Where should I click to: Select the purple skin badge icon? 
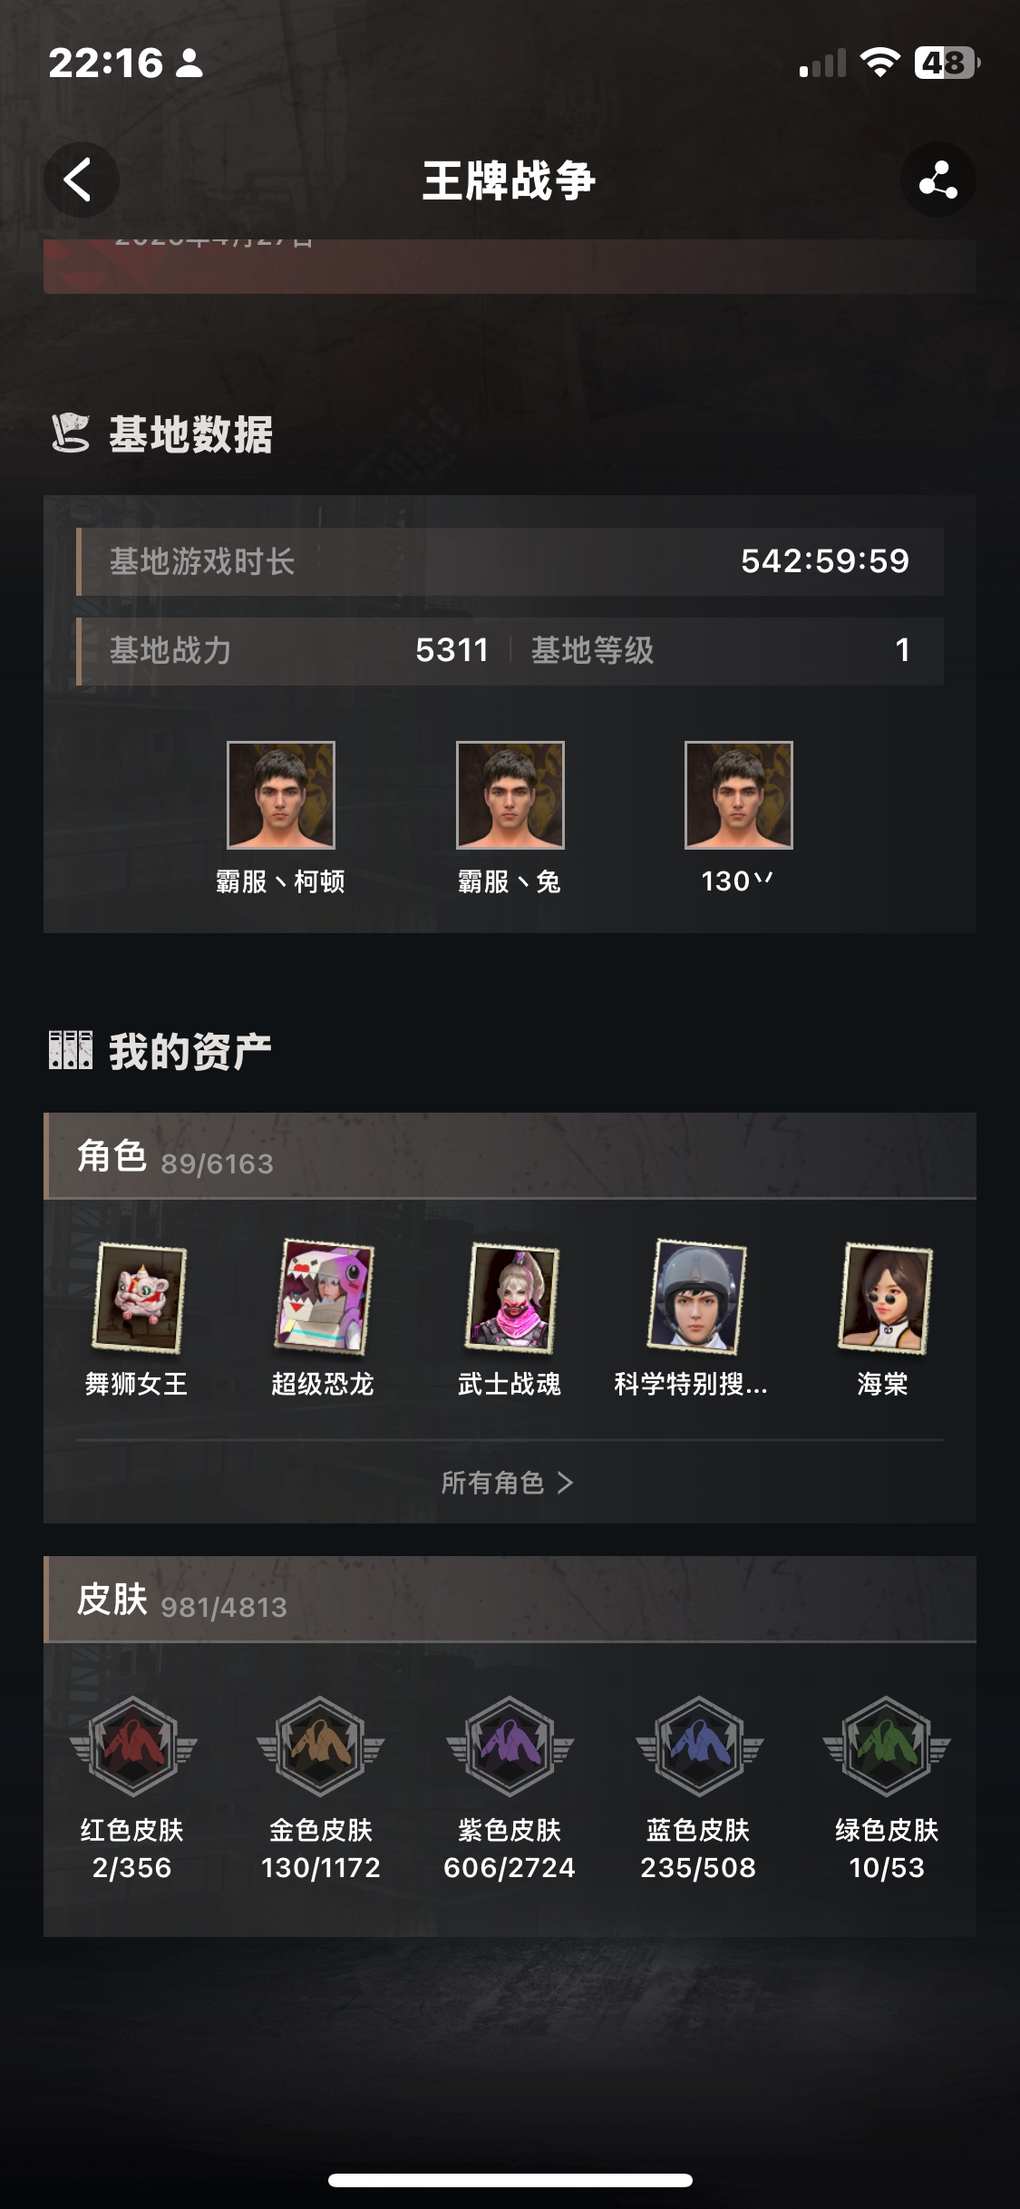point(510,1746)
